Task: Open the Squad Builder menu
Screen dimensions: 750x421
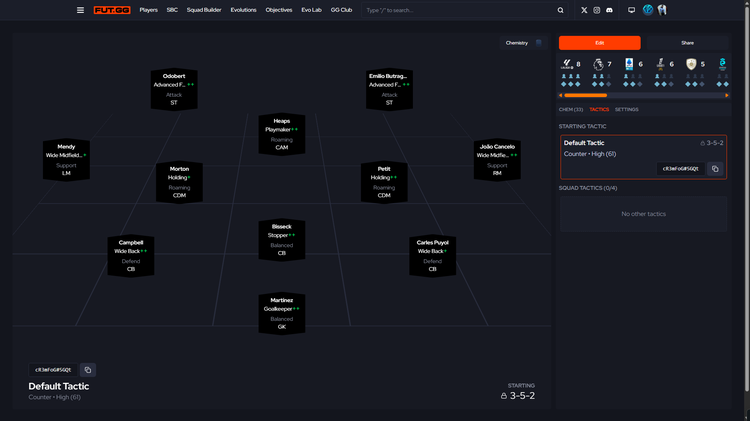Action: (x=204, y=10)
